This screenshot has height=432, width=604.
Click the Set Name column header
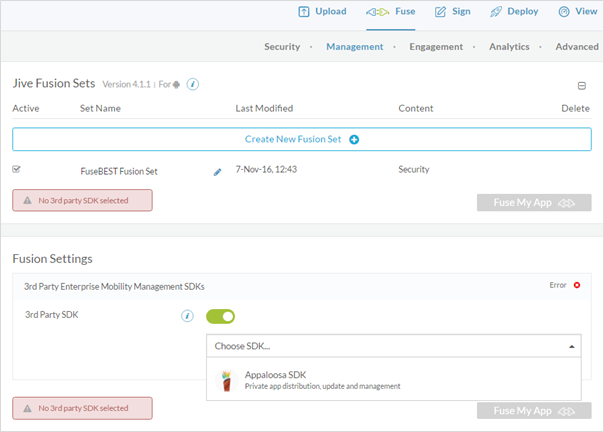pyautogui.click(x=100, y=108)
